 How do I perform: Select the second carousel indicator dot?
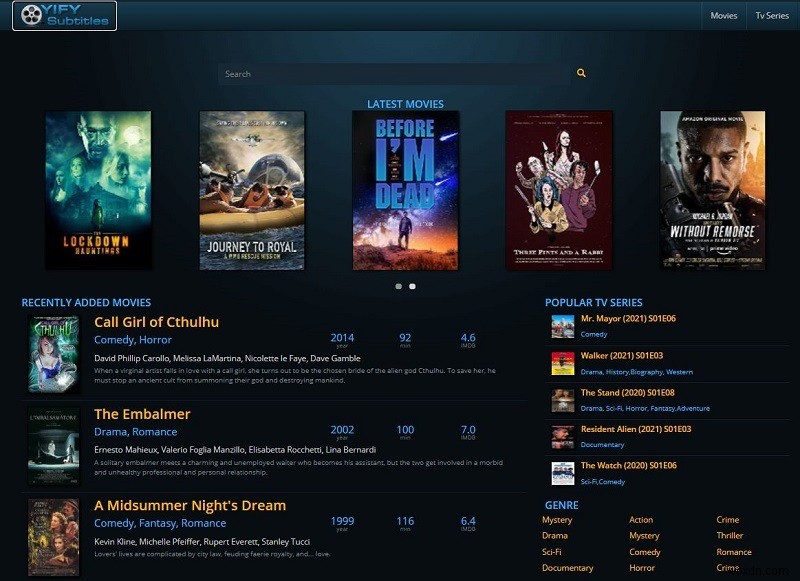[x=411, y=285]
